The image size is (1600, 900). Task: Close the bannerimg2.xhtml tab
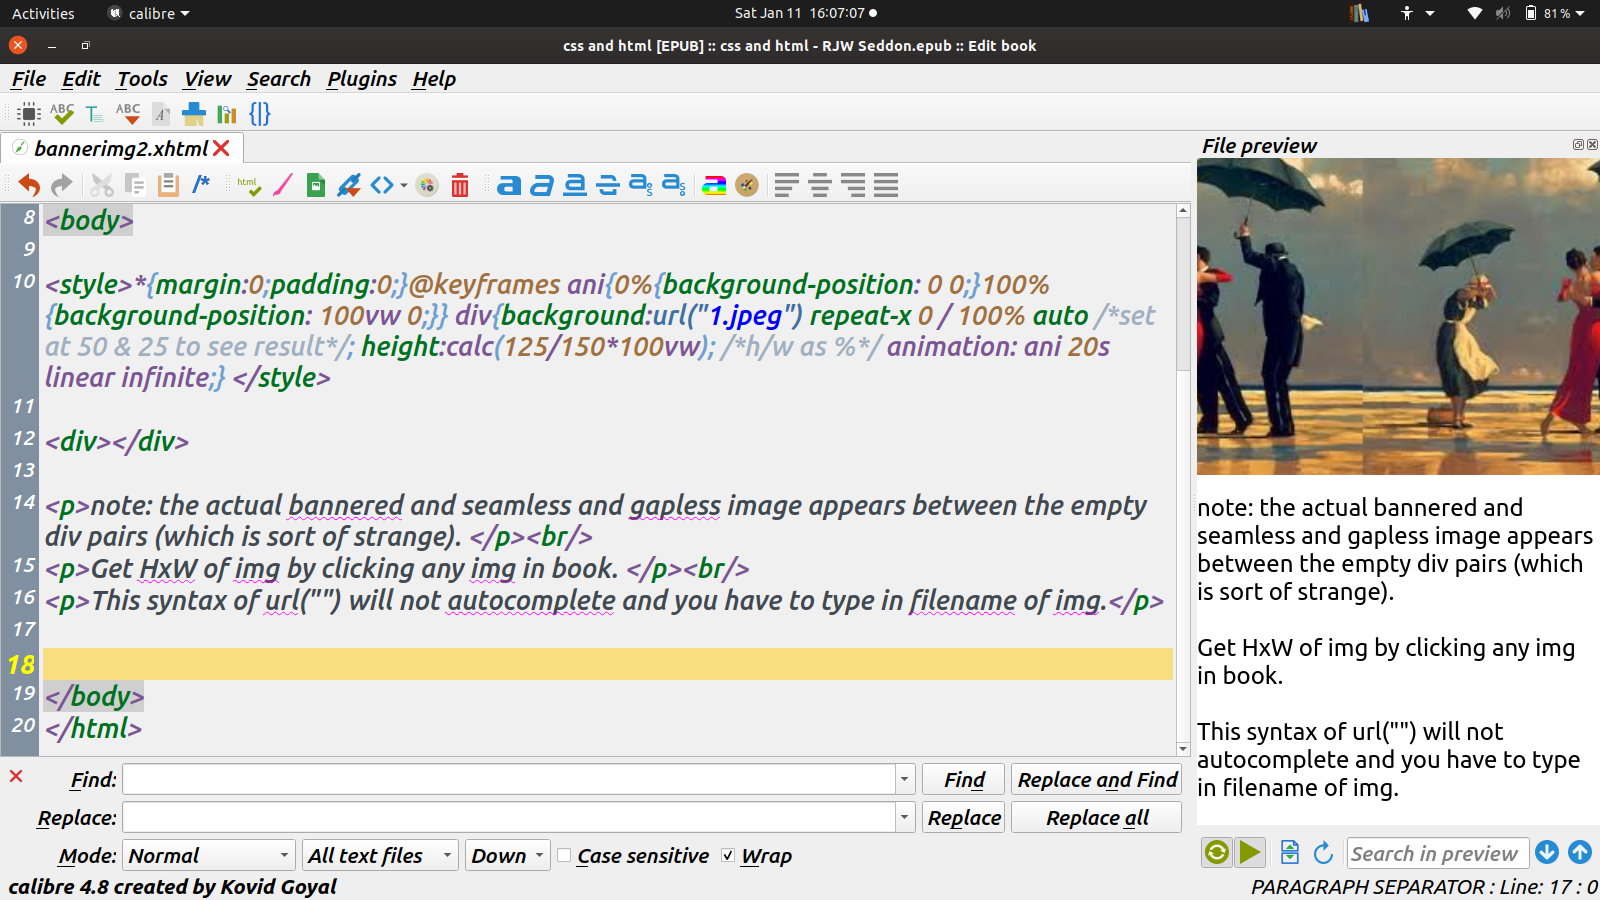(222, 148)
